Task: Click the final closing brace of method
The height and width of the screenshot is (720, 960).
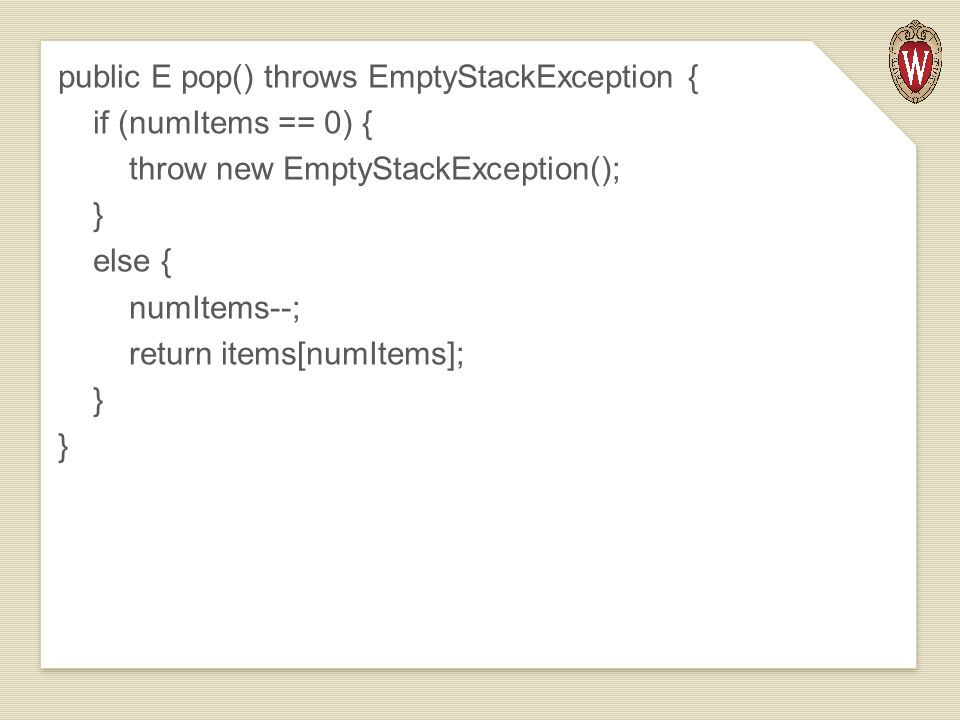Action: click(x=63, y=447)
